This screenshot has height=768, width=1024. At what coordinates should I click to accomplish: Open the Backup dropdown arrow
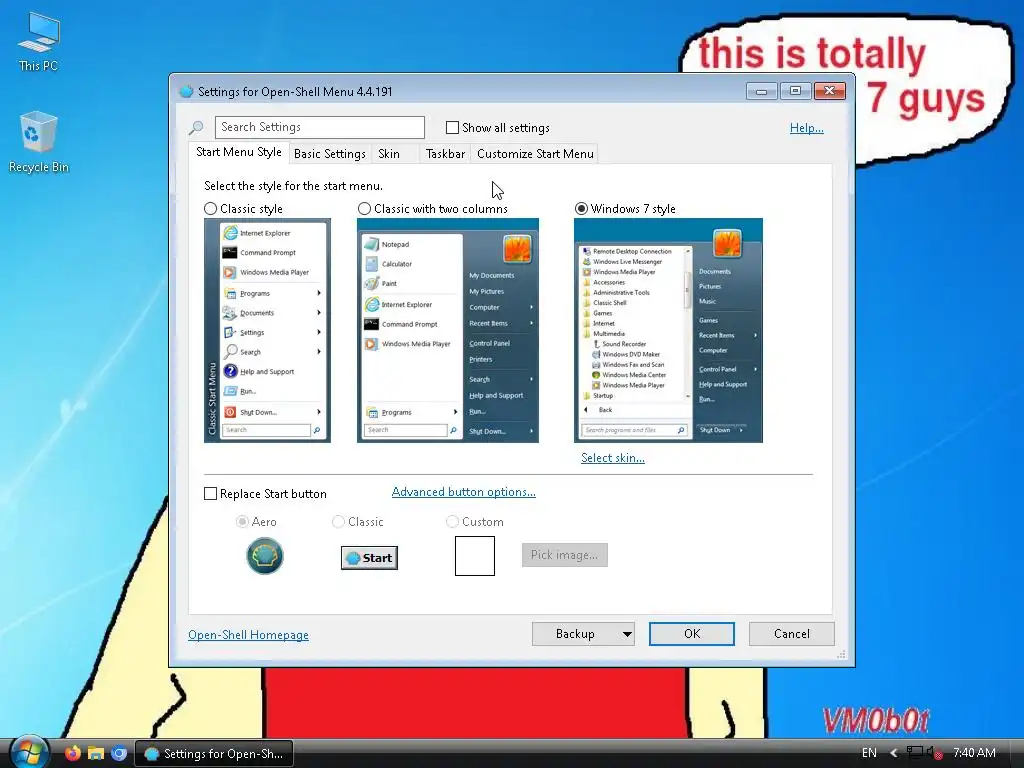point(627,634)
